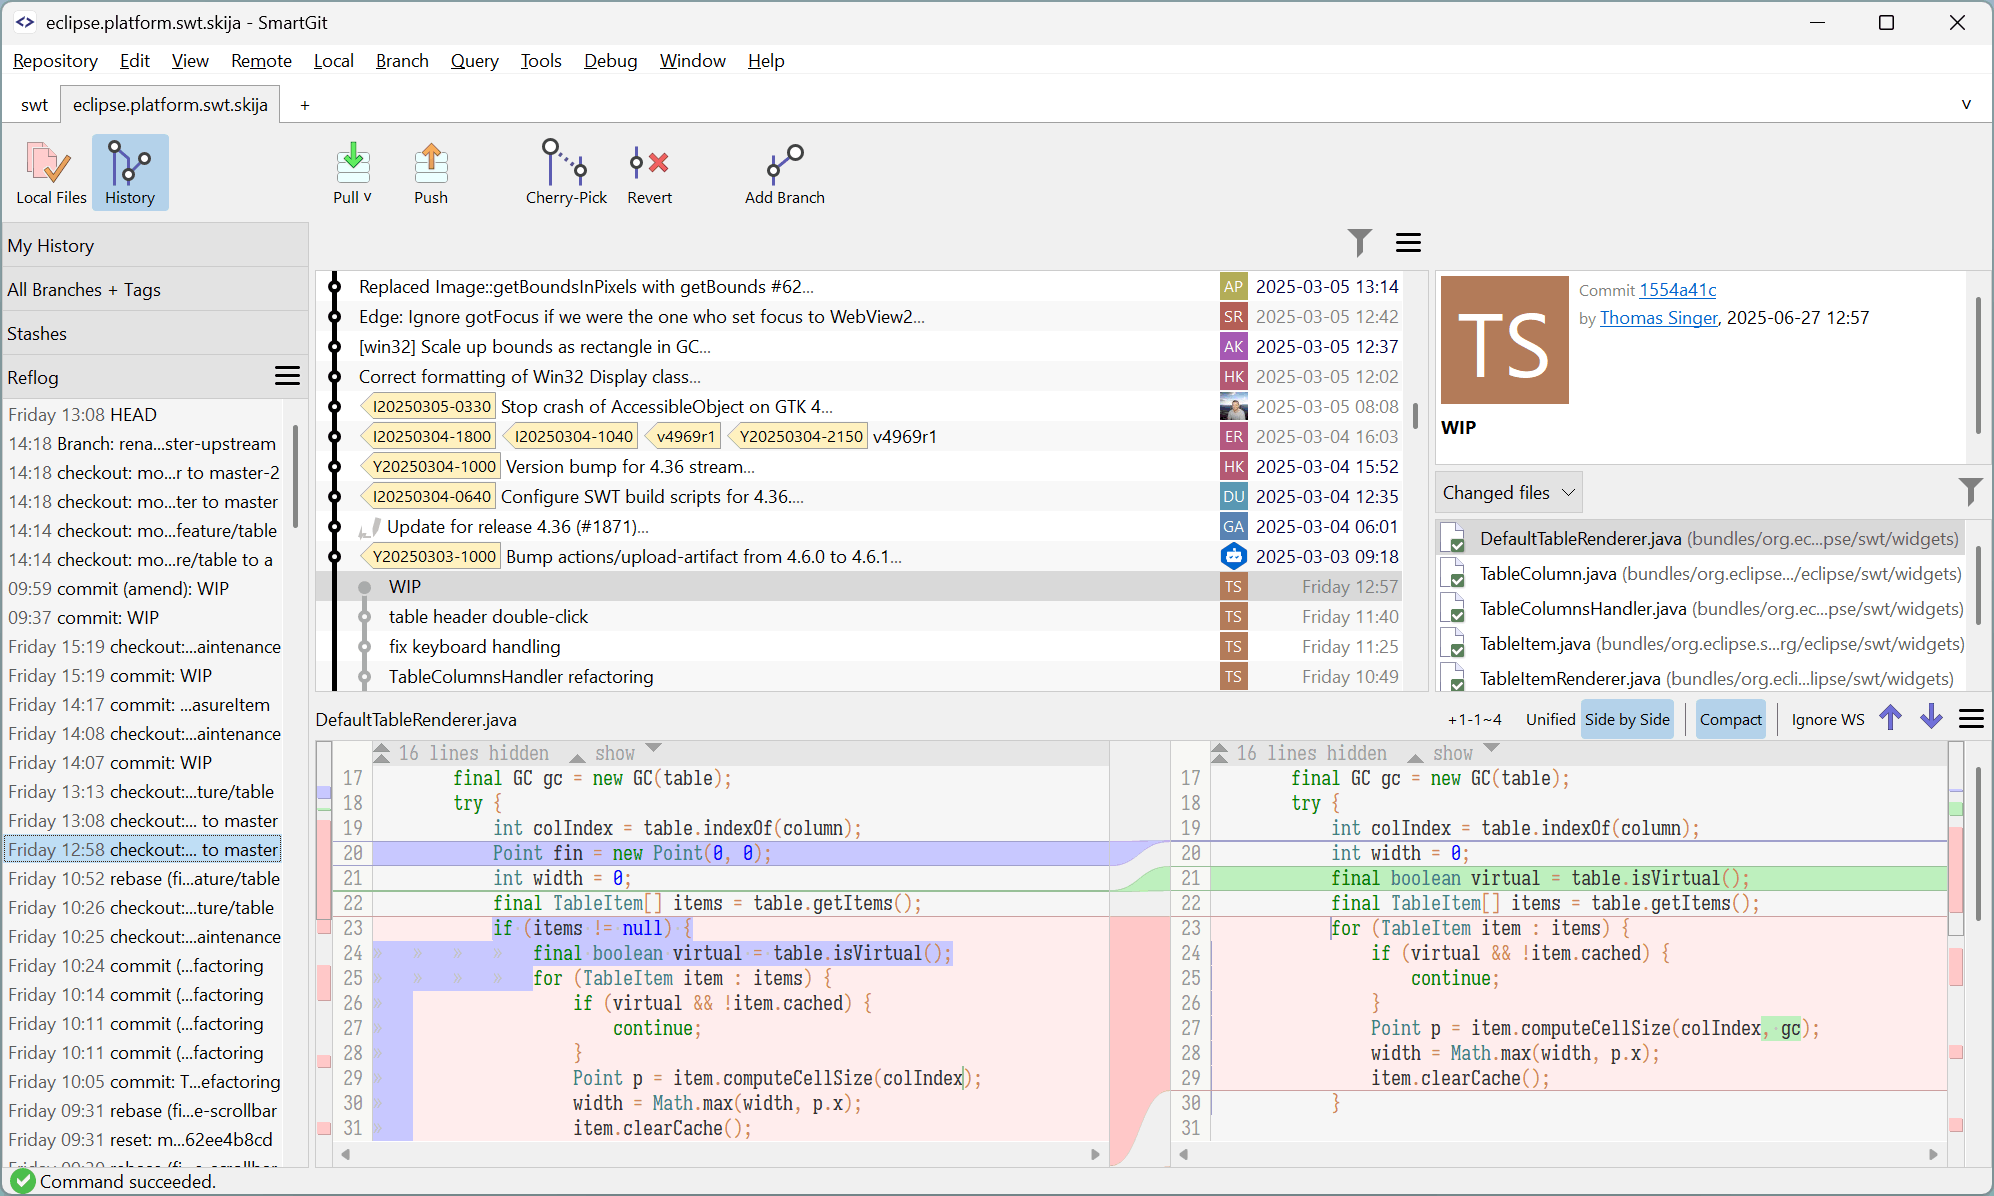Switch to the Local Files view
The height and width of the screenshot is (1196, 1994).
coord(48,172)
